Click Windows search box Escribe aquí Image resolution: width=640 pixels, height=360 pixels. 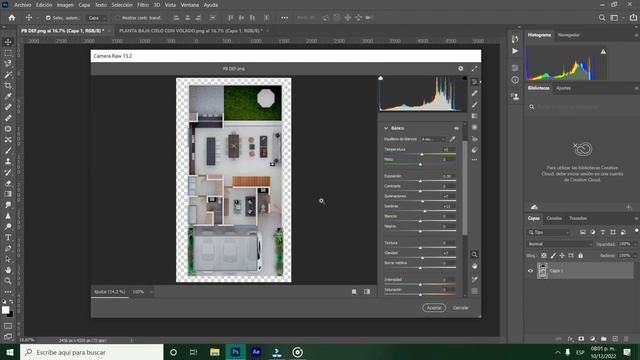pos(92,352)
